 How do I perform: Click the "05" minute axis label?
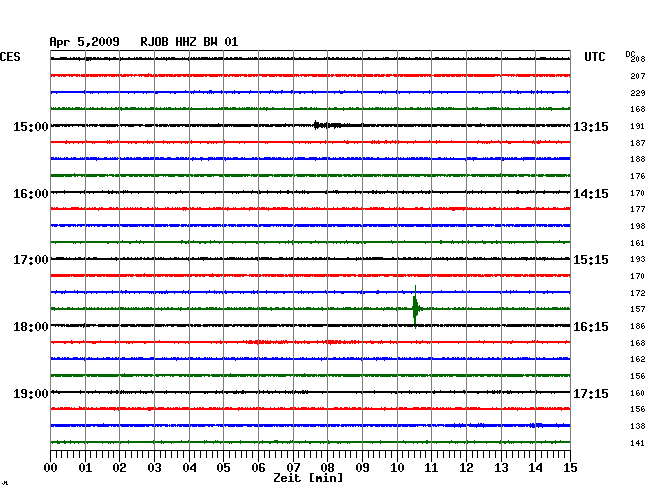[223, 467]
